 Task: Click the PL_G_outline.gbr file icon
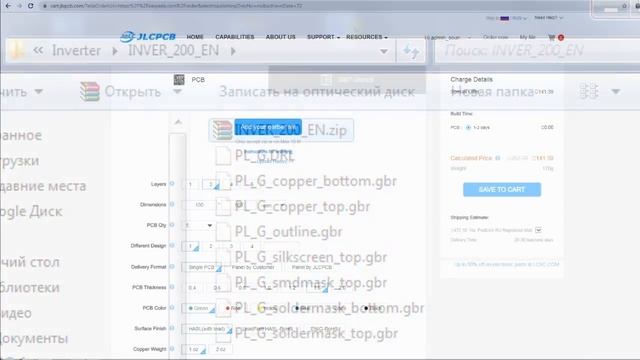[223, 232]
